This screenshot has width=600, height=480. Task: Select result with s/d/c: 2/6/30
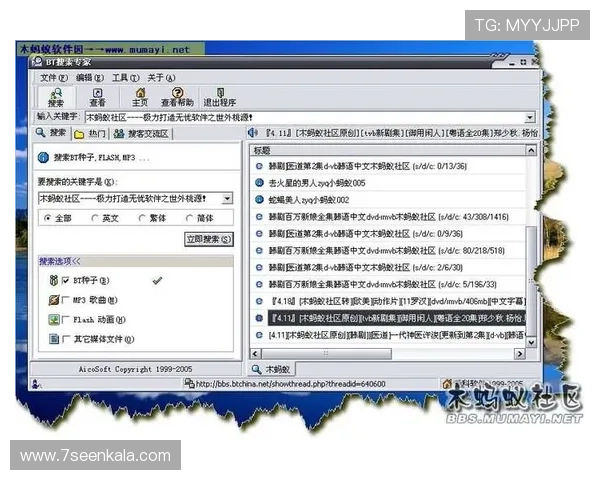pyautogui.click(x=388, y=267)
